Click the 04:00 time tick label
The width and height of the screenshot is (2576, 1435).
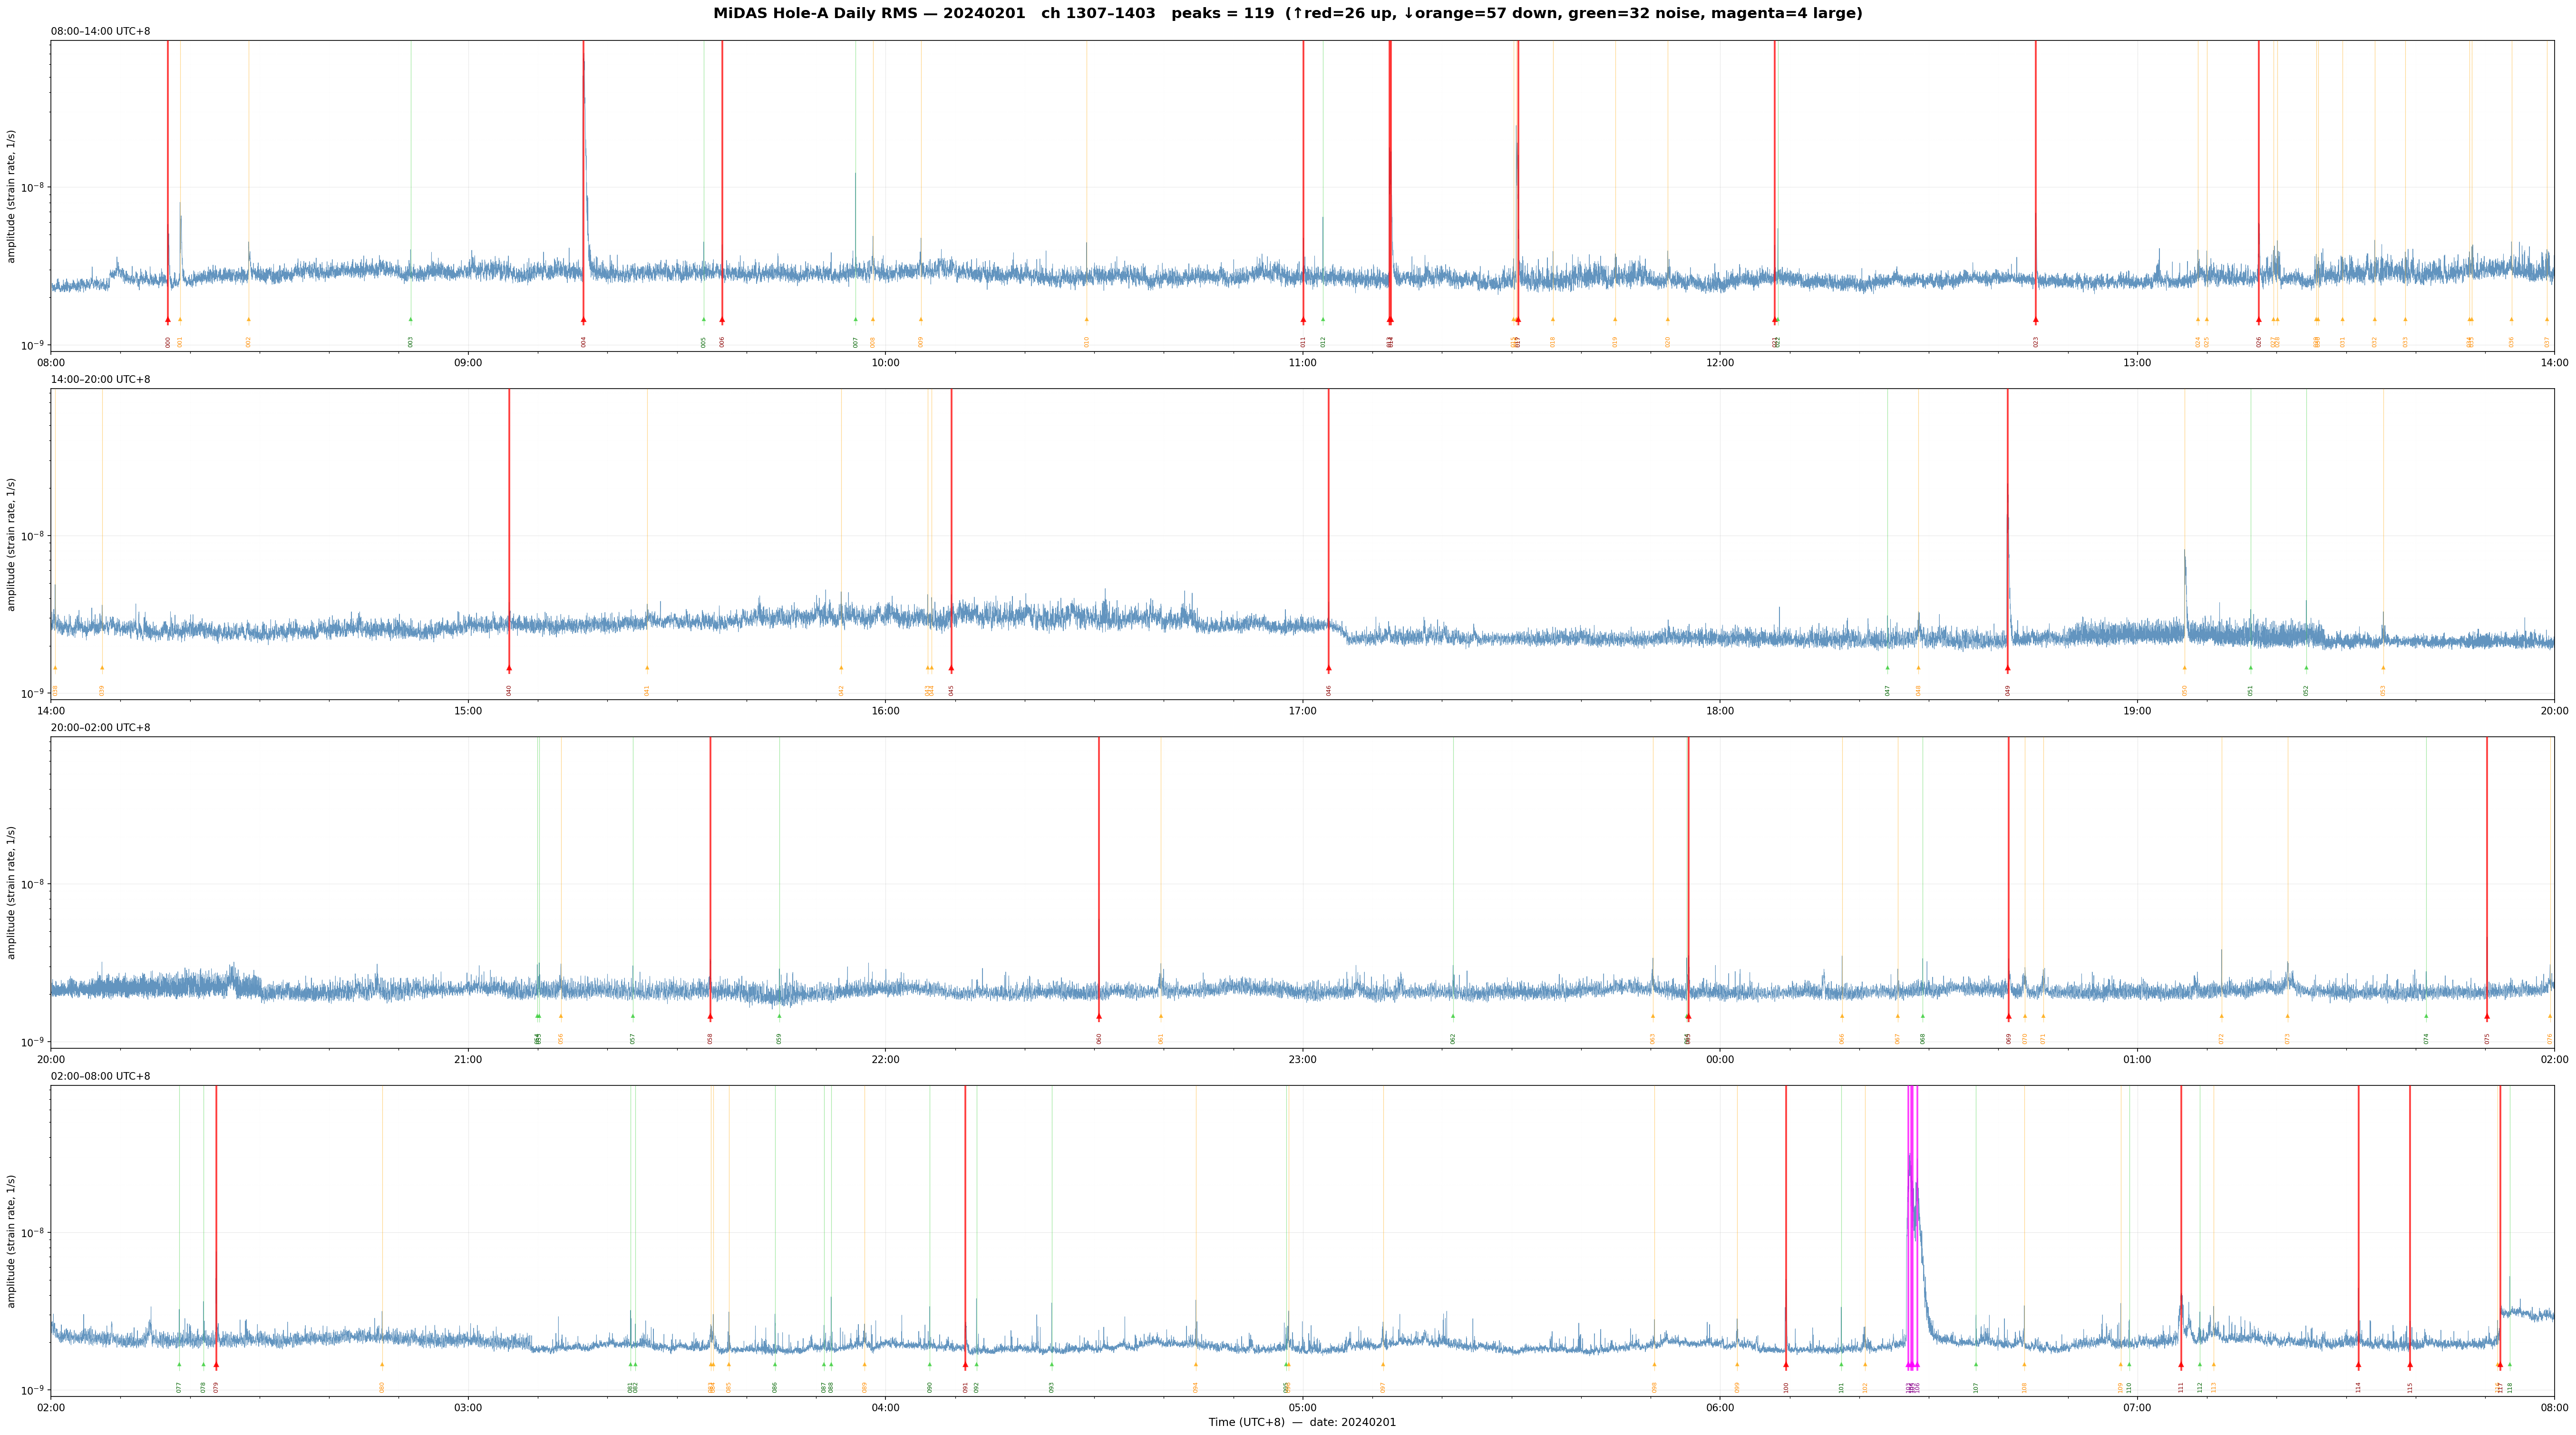click(x=885, y=1408)
